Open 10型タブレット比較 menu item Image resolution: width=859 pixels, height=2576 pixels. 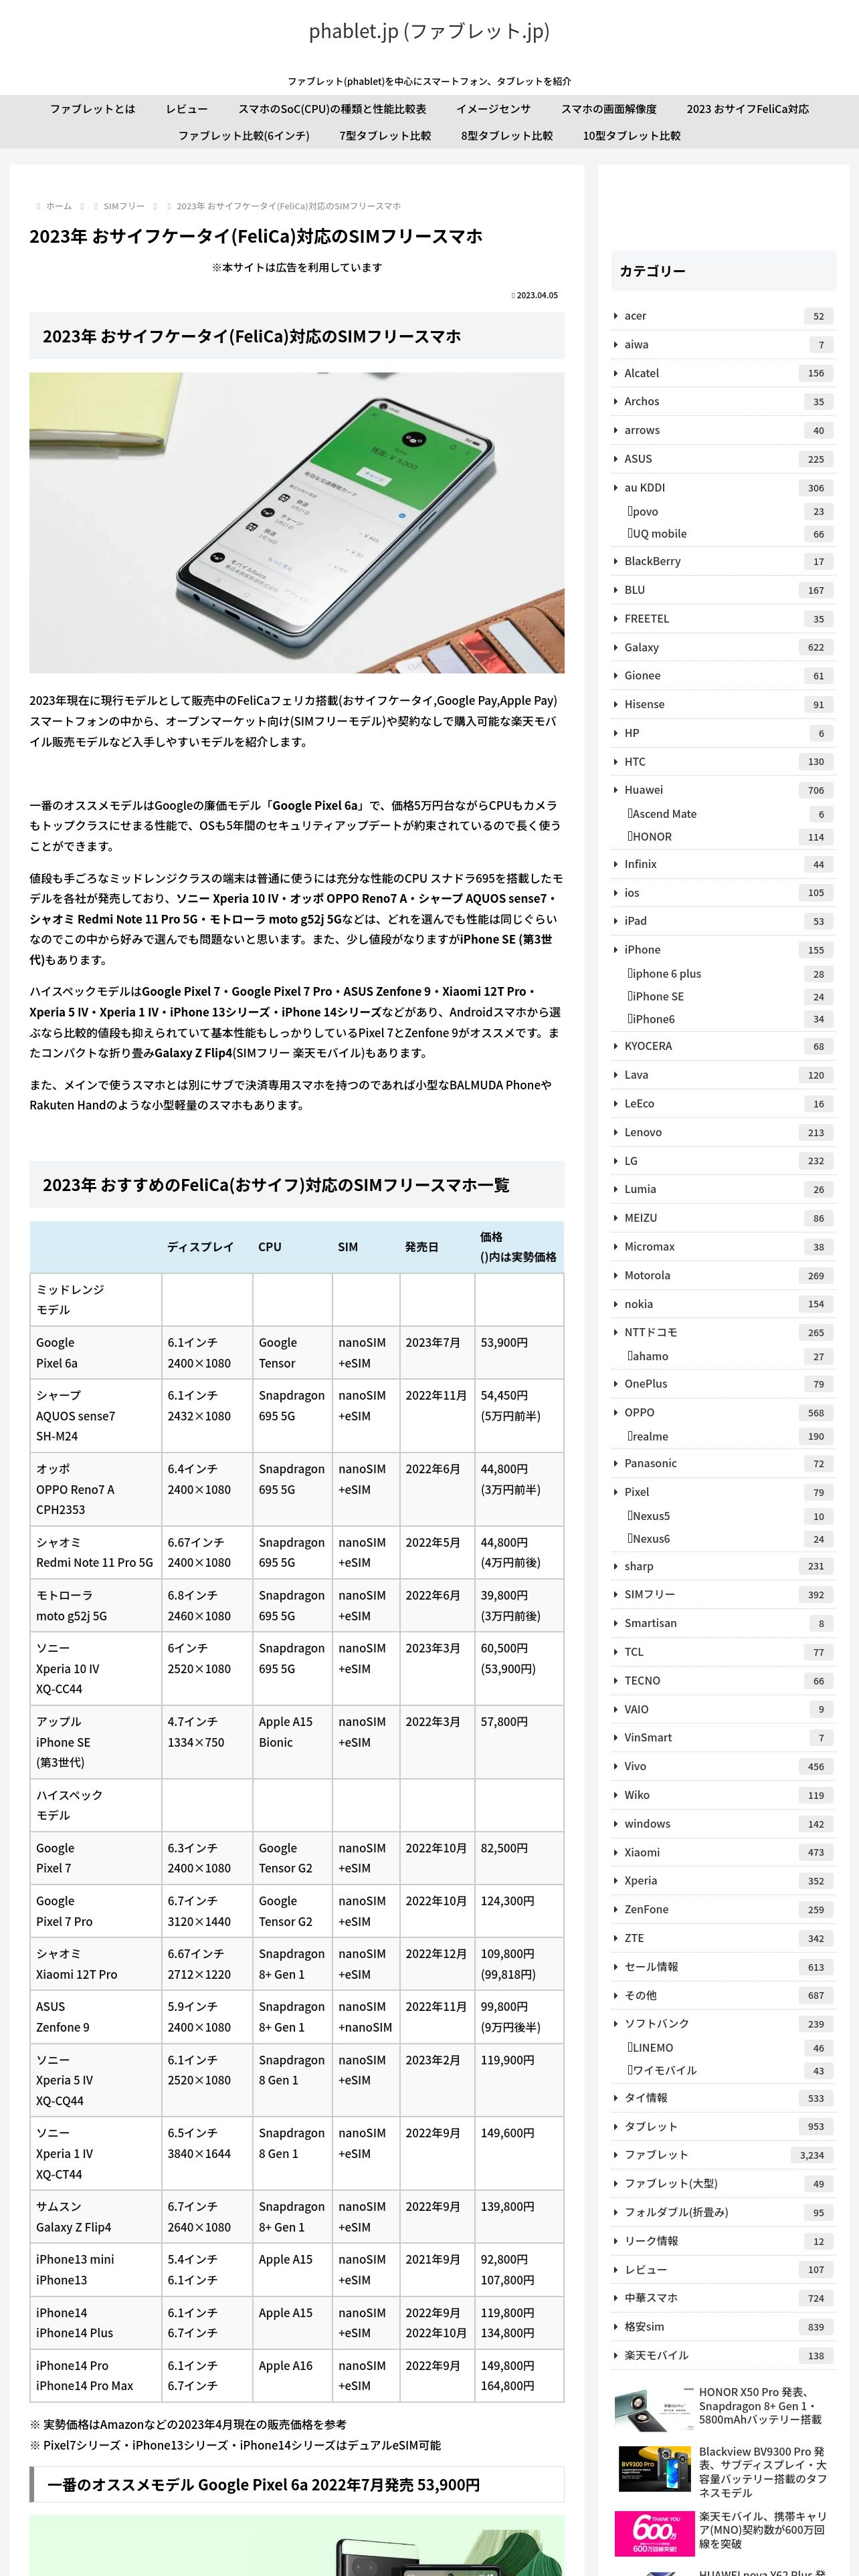[632, 136]
